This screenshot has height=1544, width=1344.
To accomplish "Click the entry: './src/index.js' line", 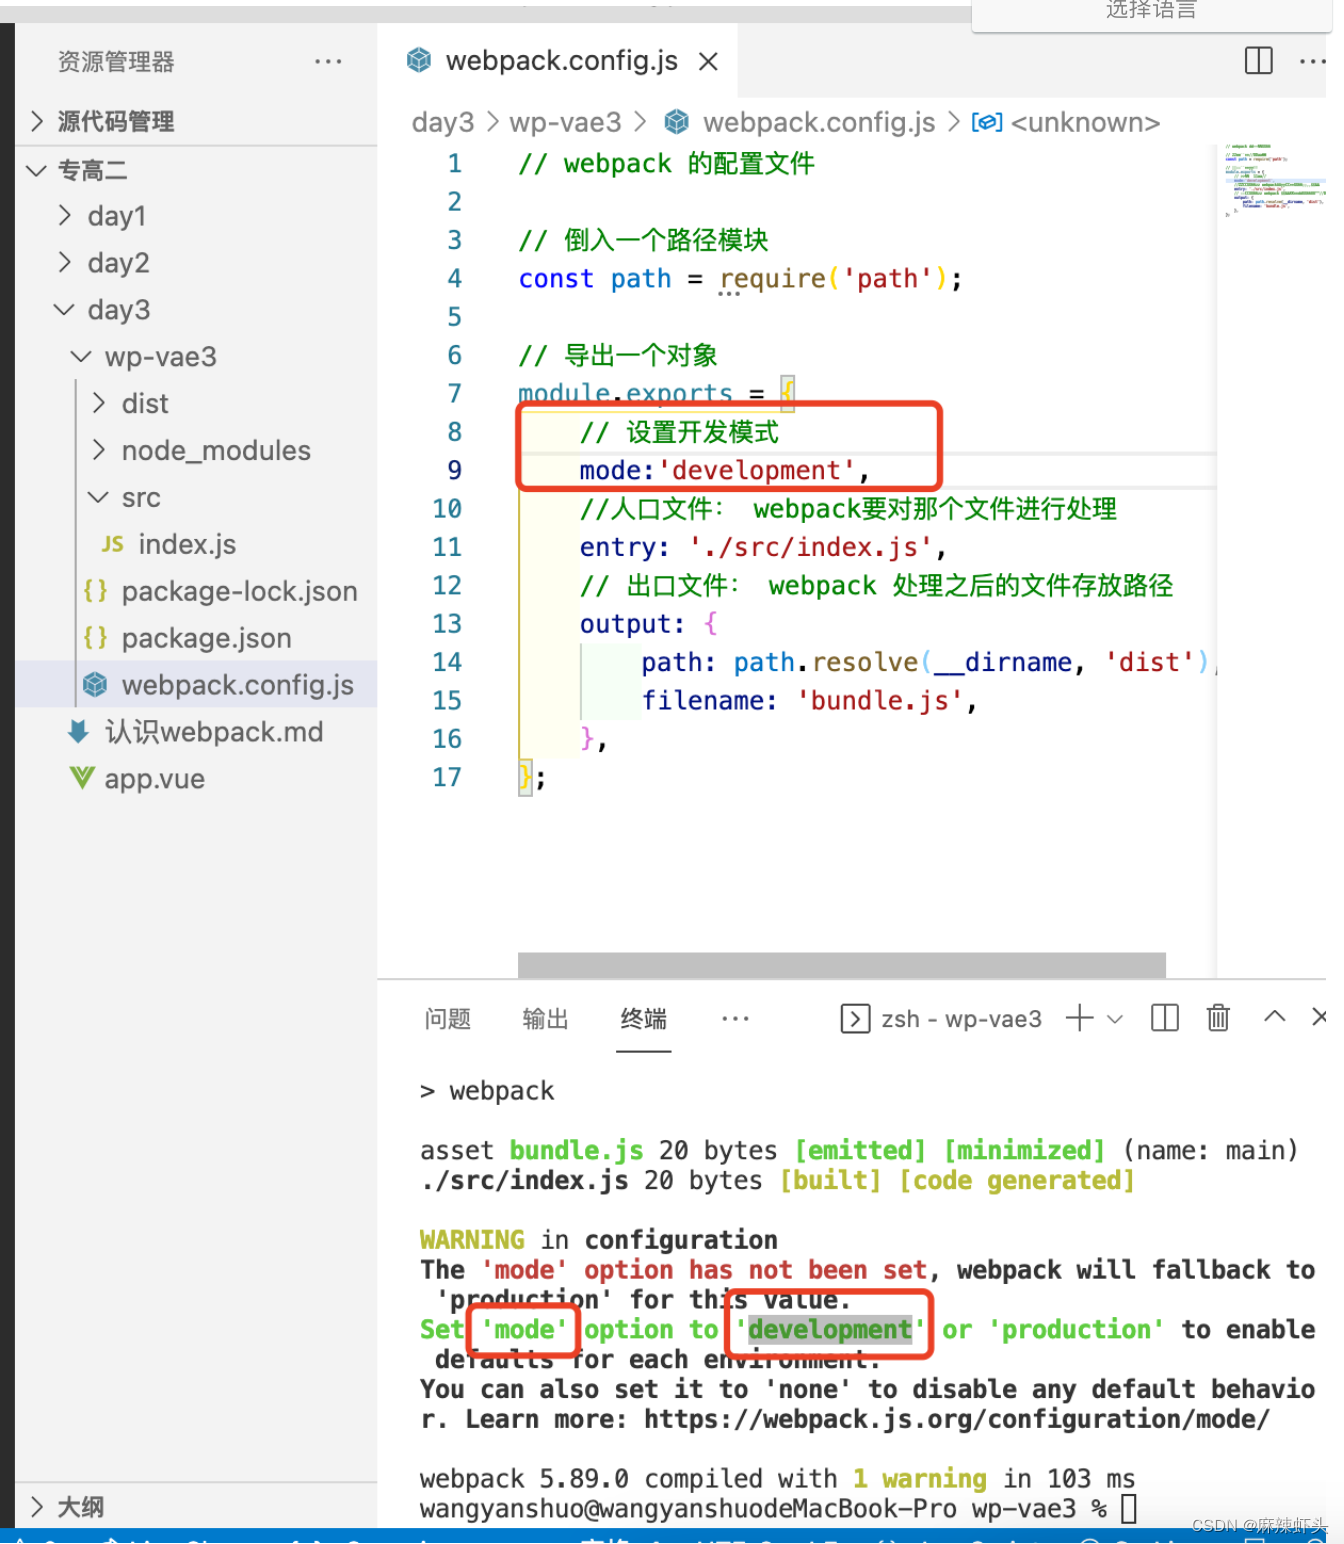I will (x=762, y=547).
